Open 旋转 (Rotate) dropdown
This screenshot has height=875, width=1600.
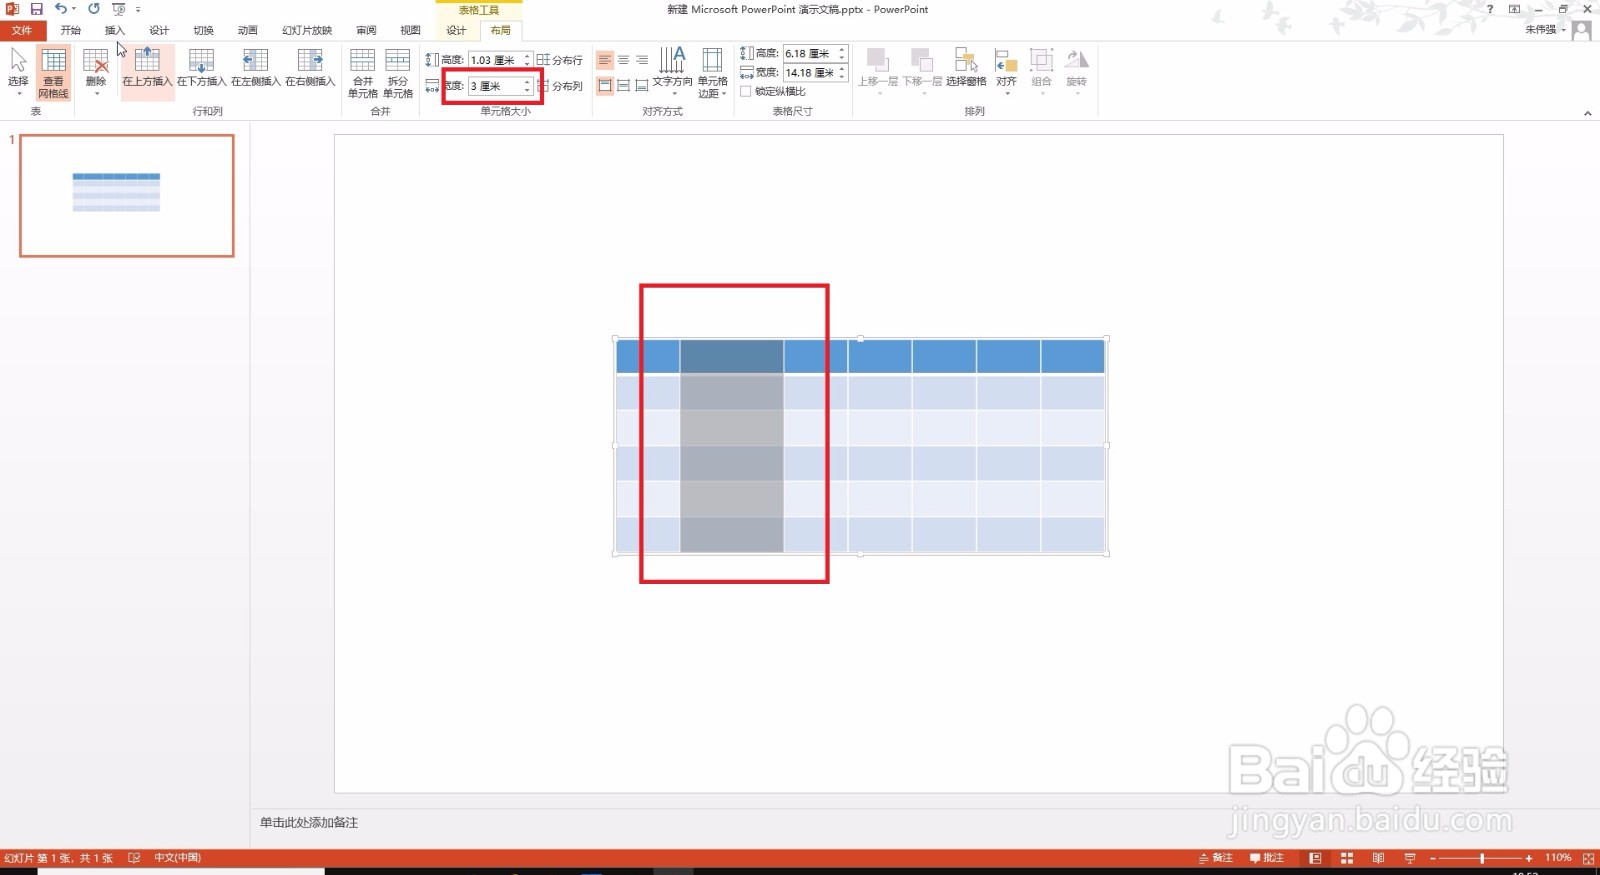click(1076, 72)
